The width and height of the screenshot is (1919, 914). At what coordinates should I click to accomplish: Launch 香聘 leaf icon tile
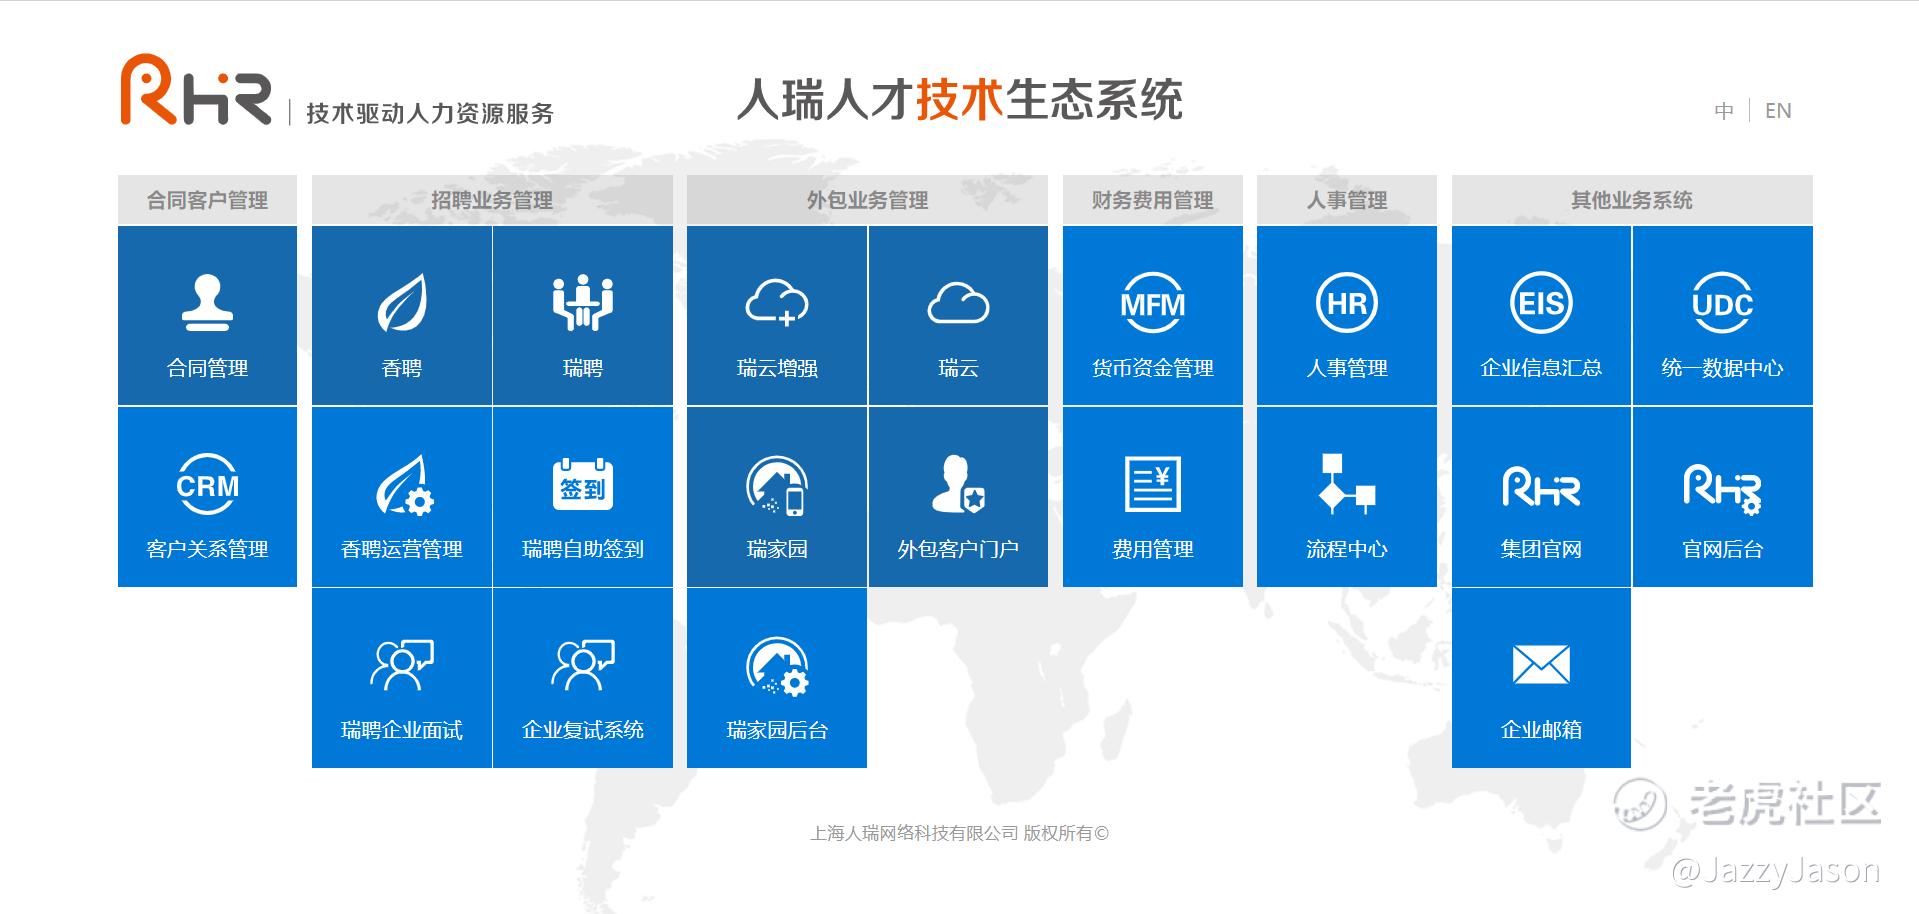point(401,315)
